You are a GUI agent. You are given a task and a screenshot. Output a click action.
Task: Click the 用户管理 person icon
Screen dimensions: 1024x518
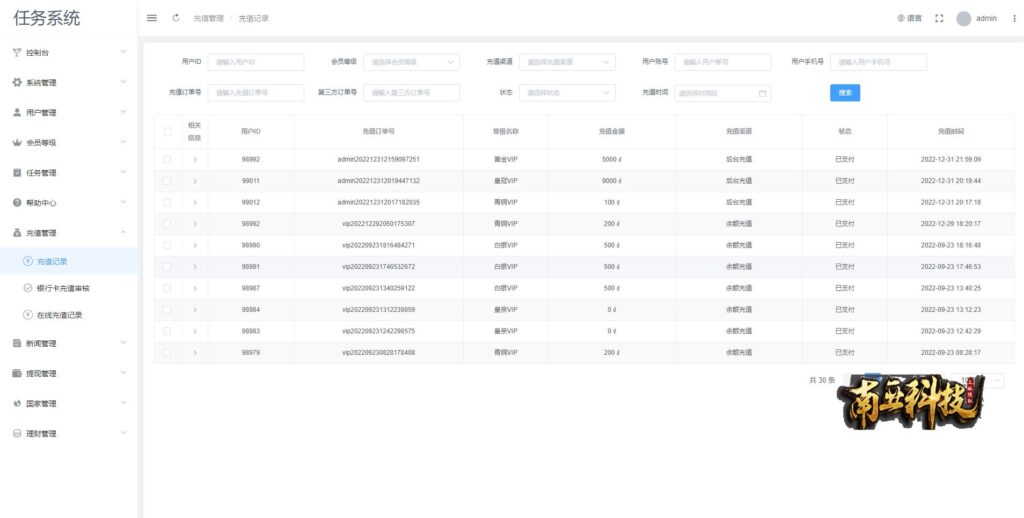point(17,112)
